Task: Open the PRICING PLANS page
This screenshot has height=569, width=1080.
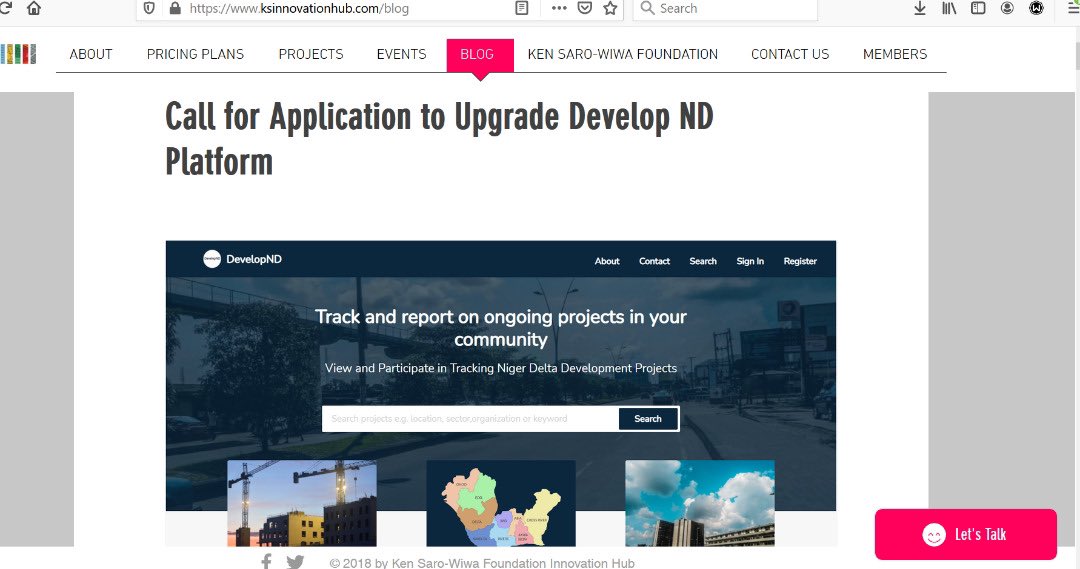Action: (x=196, y=54)
